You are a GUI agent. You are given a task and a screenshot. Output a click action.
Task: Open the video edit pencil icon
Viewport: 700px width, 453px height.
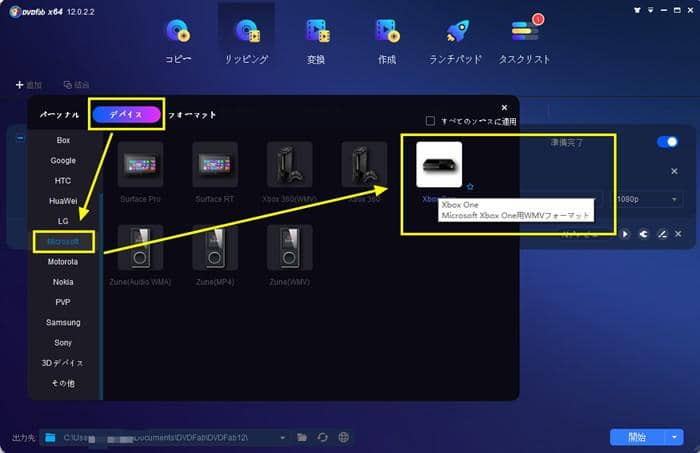(x=662, y=234)
